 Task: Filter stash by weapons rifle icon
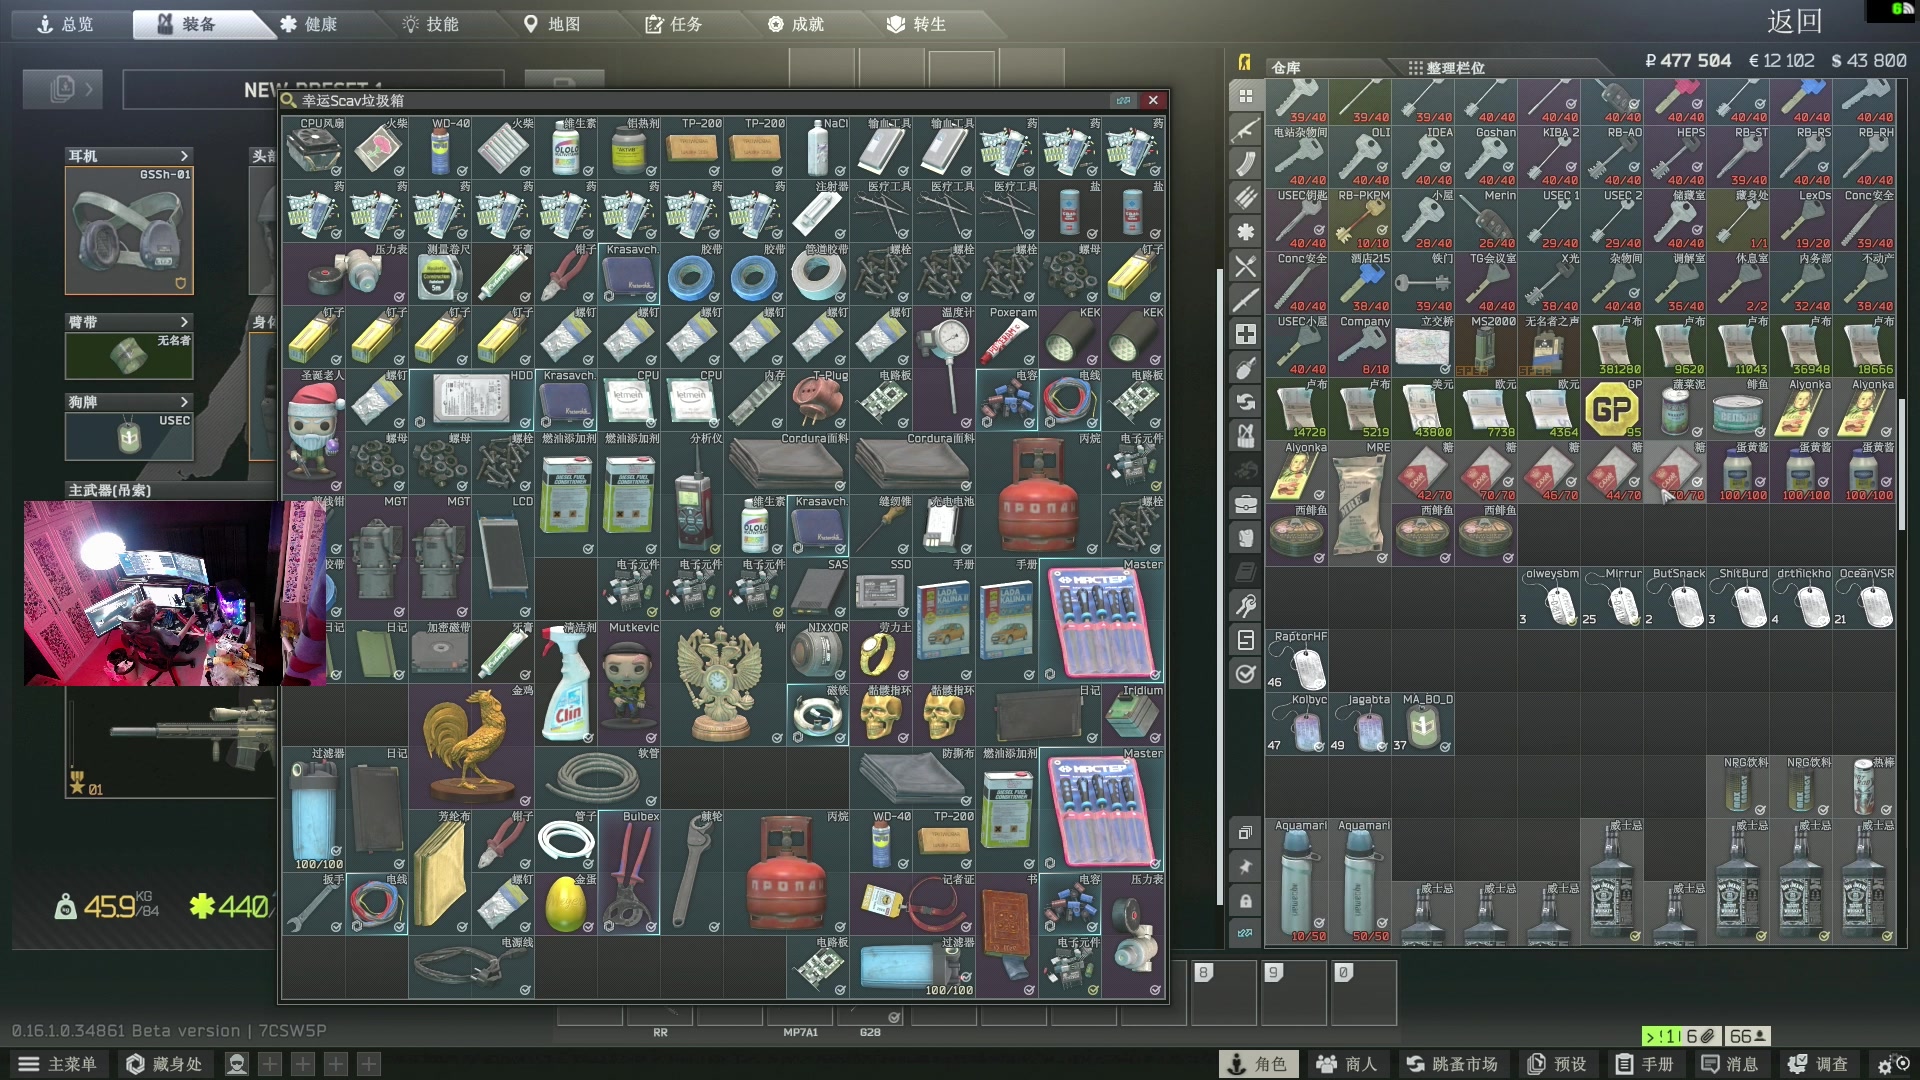[1245, 130]
